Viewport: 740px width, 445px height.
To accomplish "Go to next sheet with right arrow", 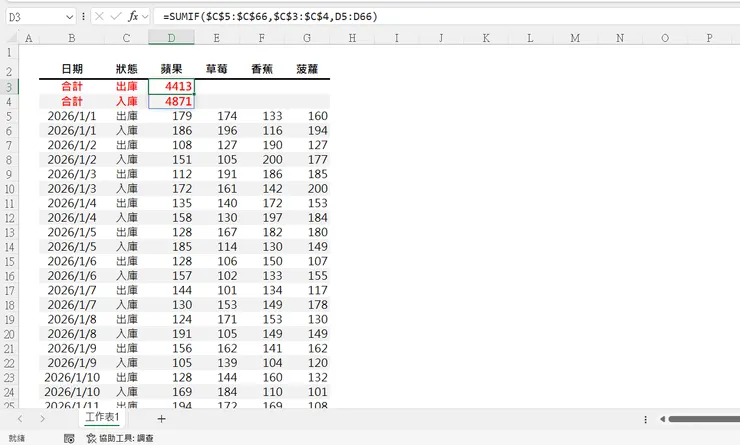I will click(42, 419).
